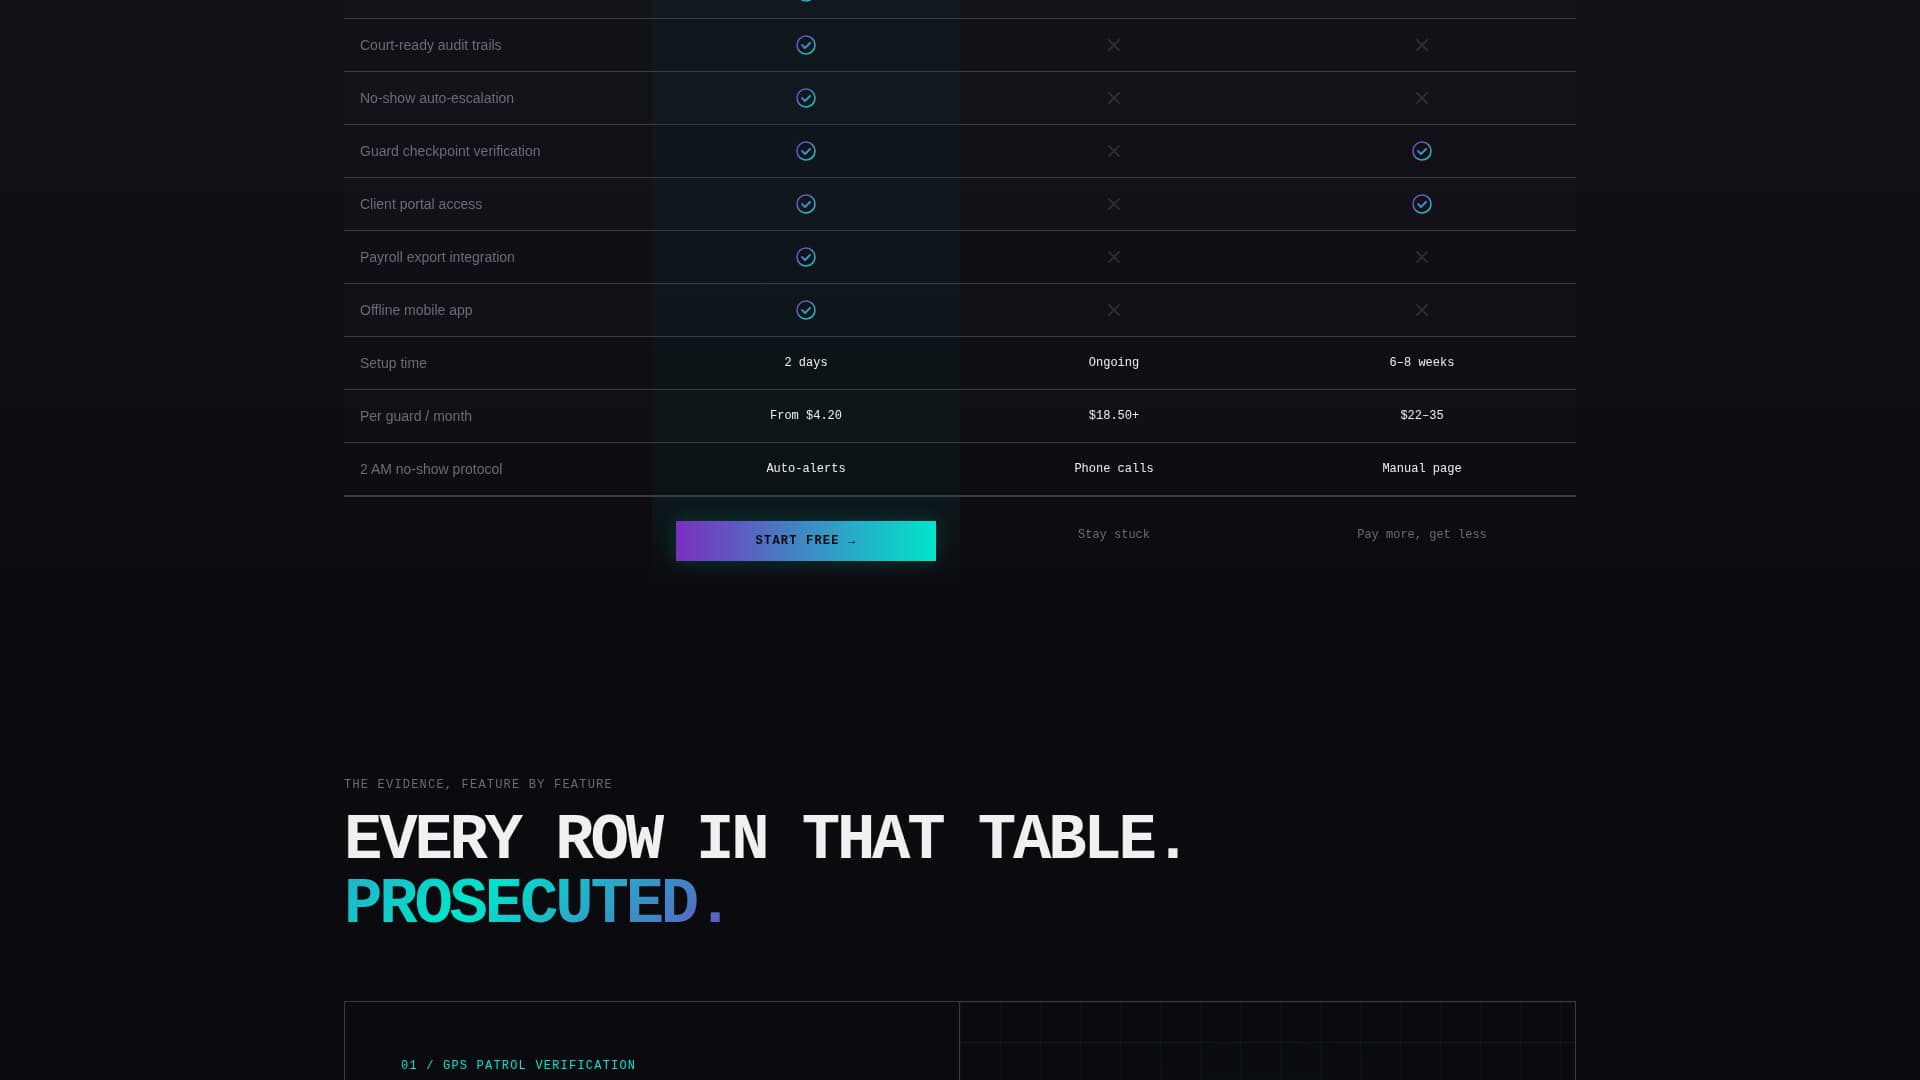This screenshot has width=1920, height=1080.
Task: Select the 'Guard checkpoint verification' label
Action: click(450, 151)
